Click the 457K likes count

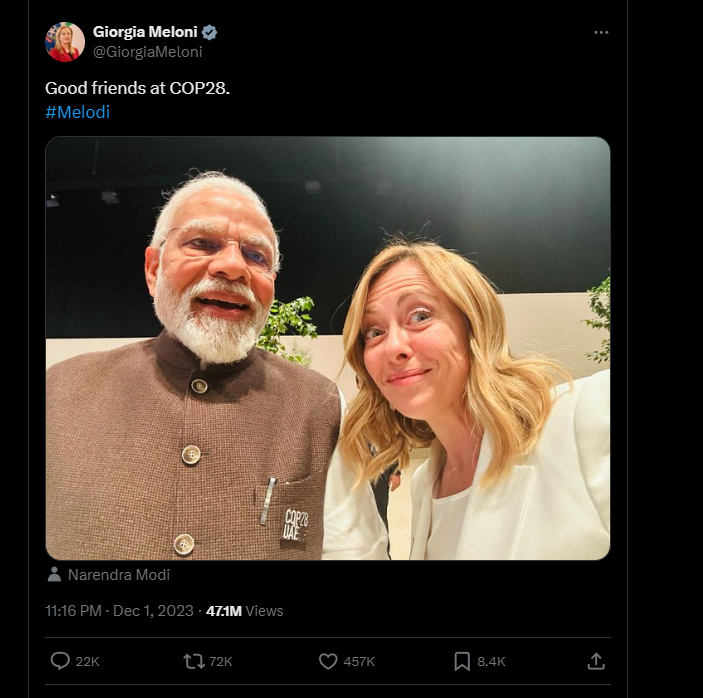coord(360,661)
